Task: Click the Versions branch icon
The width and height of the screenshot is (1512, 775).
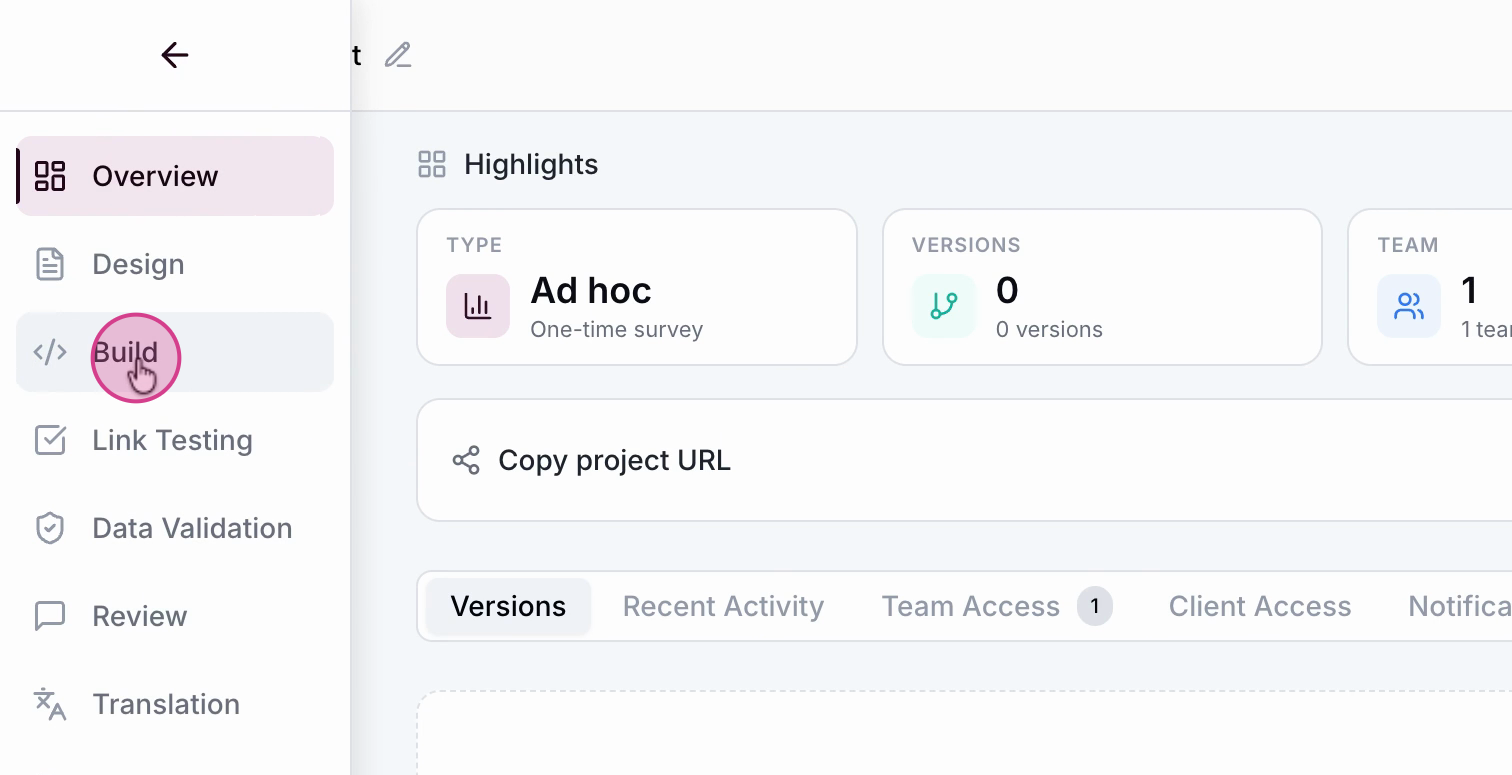Action: pos(943,305)
